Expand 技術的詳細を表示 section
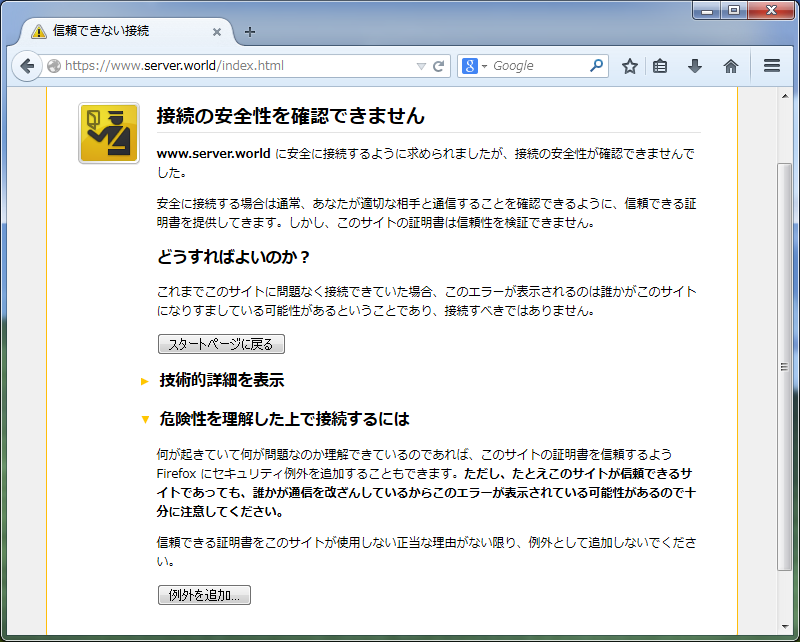The image size is (800, 642). tap(222, 380)
